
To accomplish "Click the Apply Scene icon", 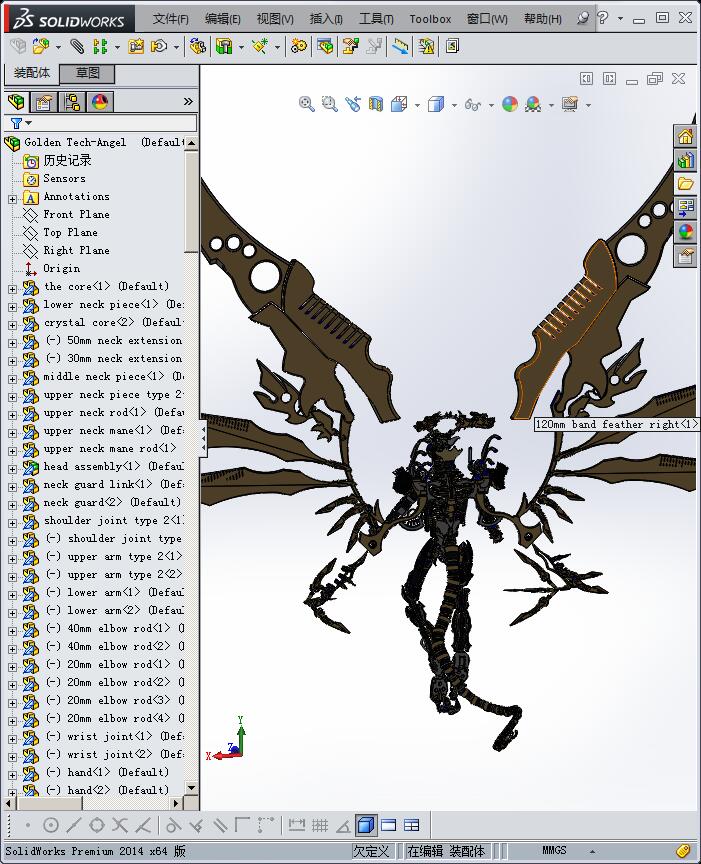I will pyautogui.click(x=533, y=104).
